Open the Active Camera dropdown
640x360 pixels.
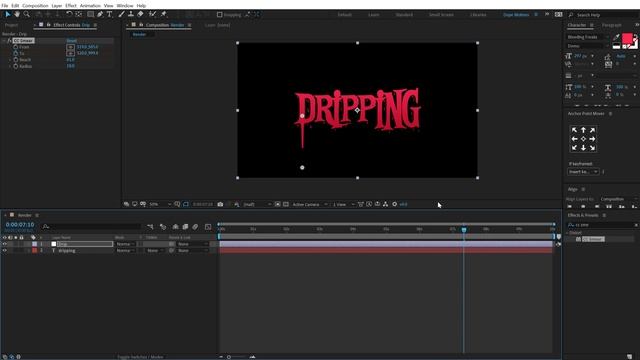310,204
